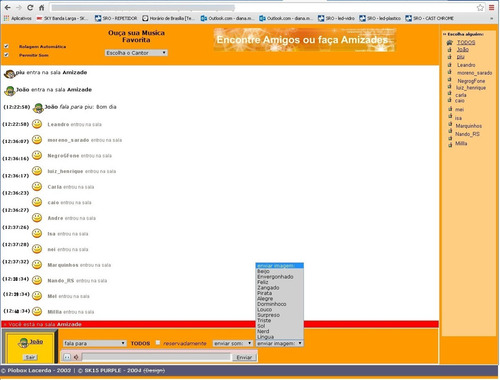Click the speaker sound icon beside message box
The width and height of the screenshot is (500, 380).
(x=76, y=357)
